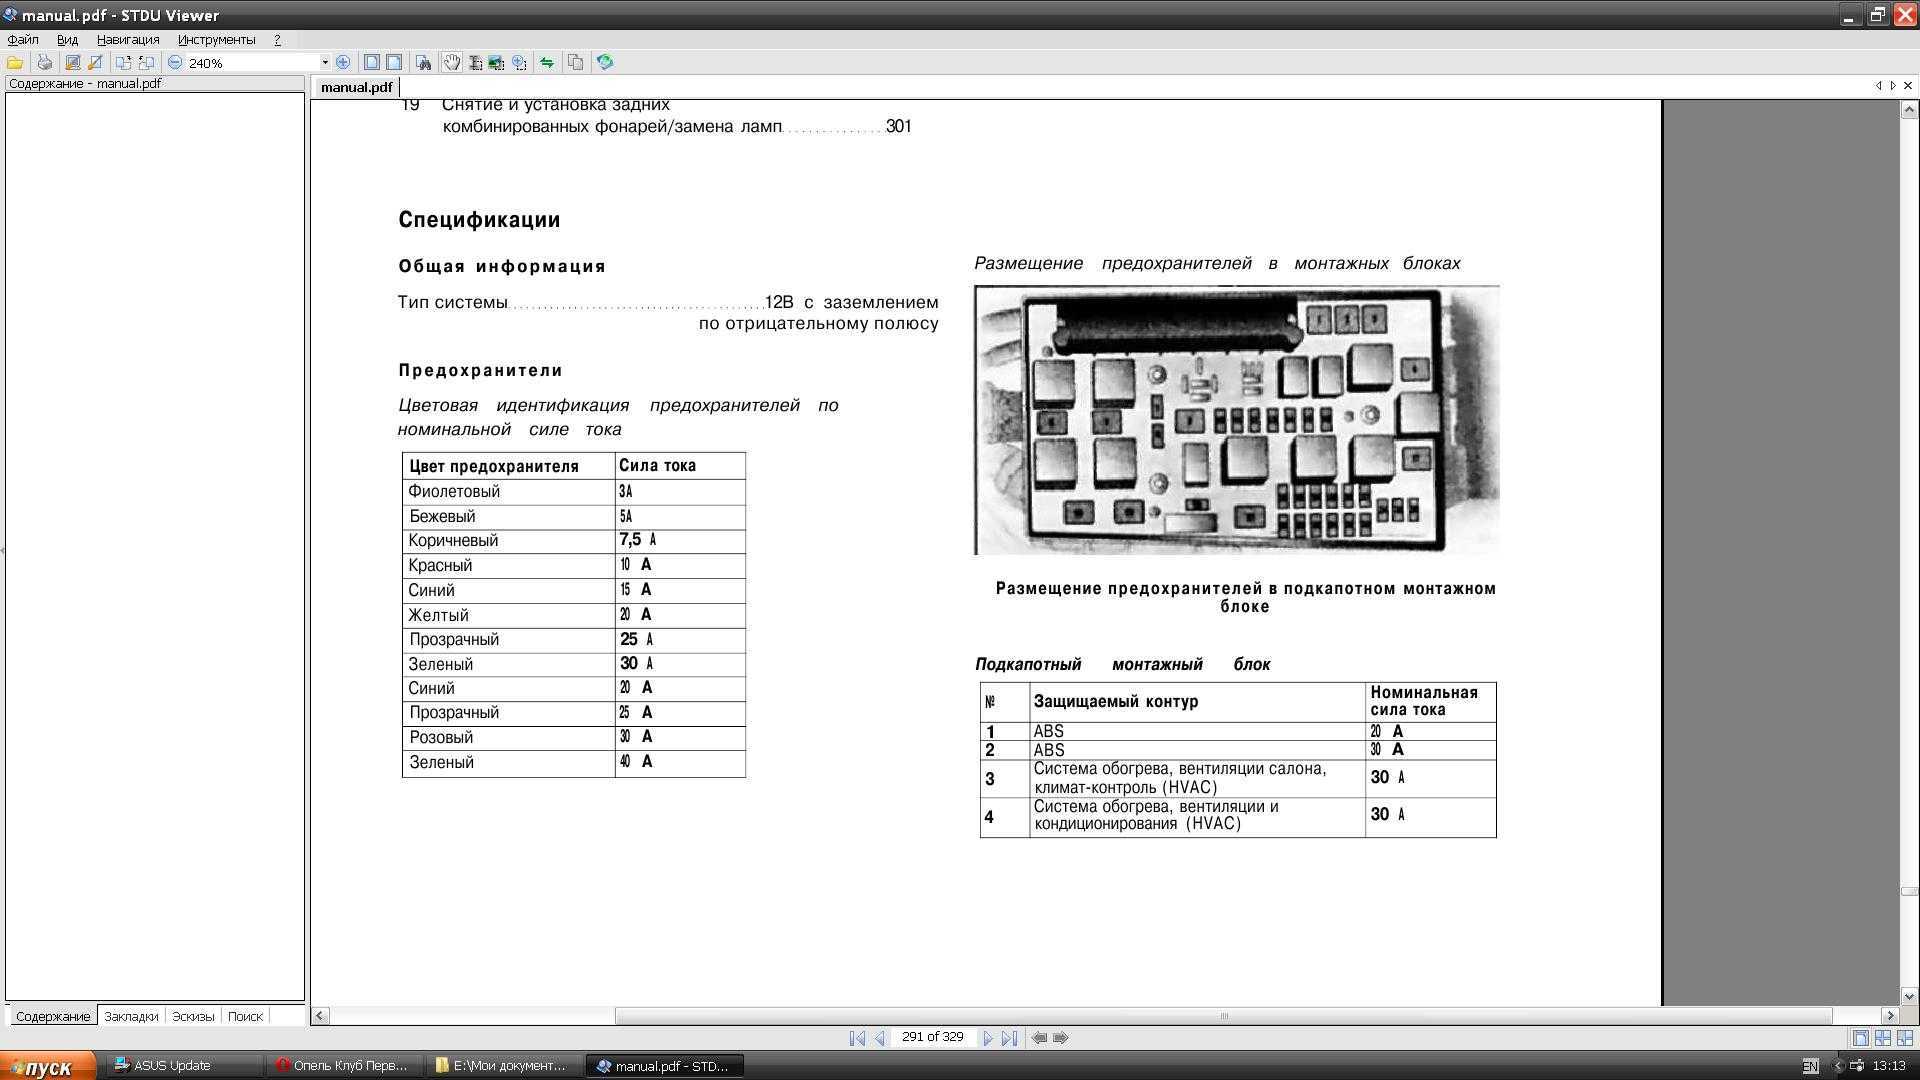
Task: Switch to the Закладки sidebar tab
Action: click(131, 1016)
